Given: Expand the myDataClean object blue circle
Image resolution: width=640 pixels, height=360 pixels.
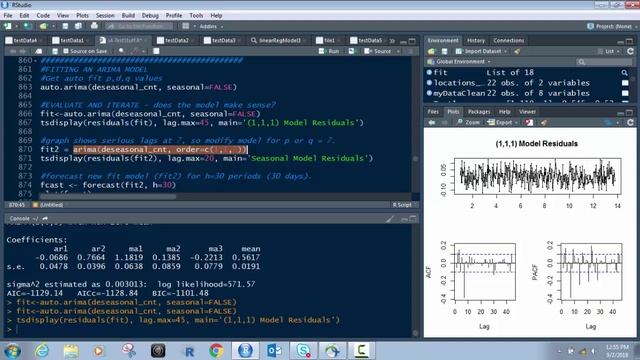Looking at the screenshot, I should (429, 93).
